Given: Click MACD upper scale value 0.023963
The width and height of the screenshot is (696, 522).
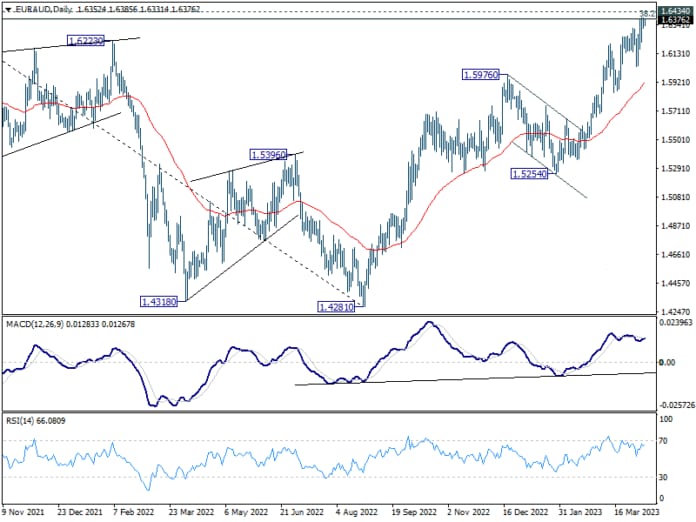Looking at the screenshot, I should click(676, 323).
